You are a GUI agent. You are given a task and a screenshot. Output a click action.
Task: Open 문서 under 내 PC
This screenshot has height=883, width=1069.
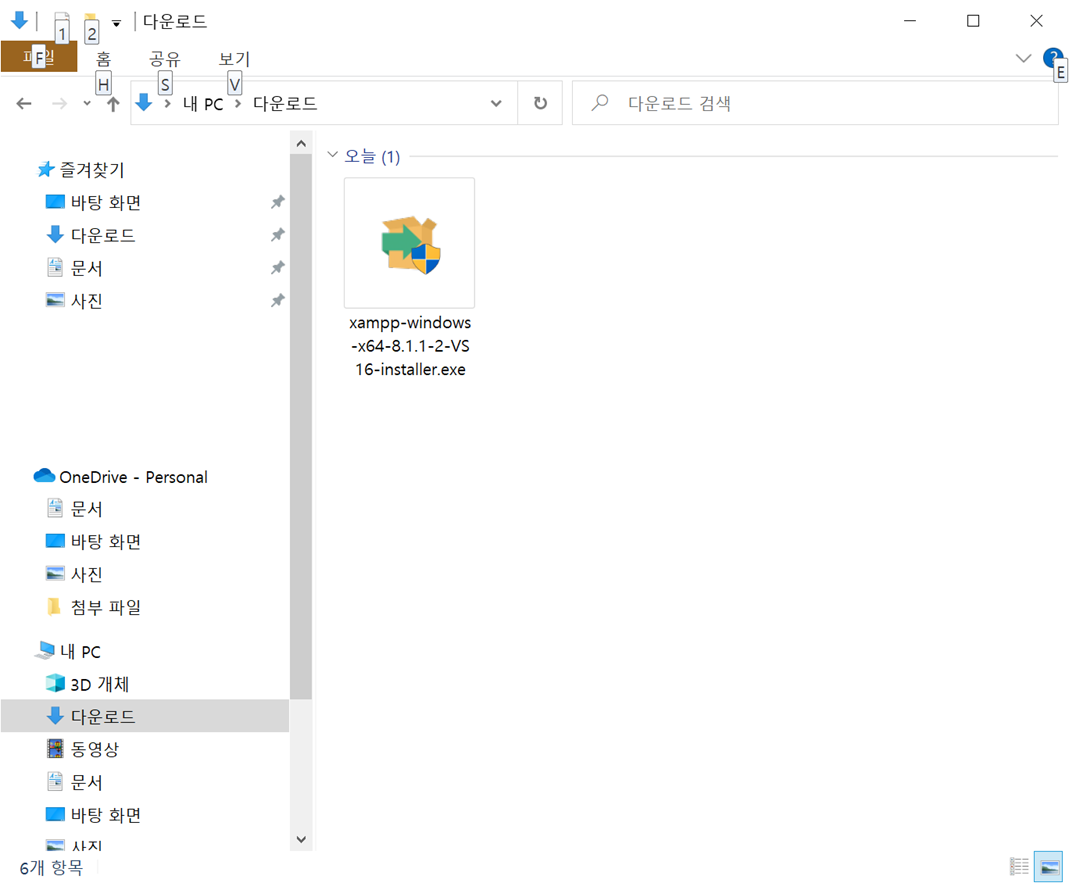87,781
